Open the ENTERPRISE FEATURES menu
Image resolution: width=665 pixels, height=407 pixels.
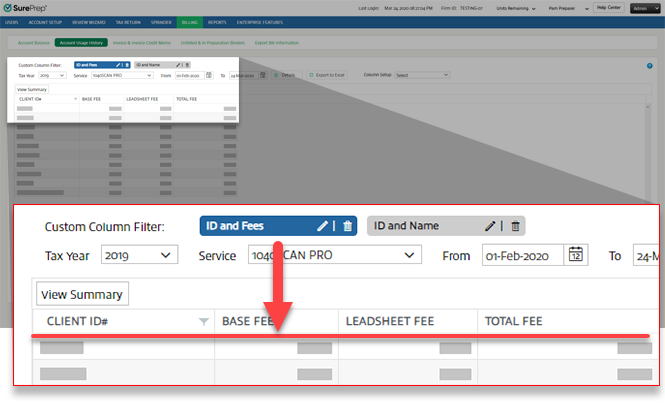tap(260, 22)
